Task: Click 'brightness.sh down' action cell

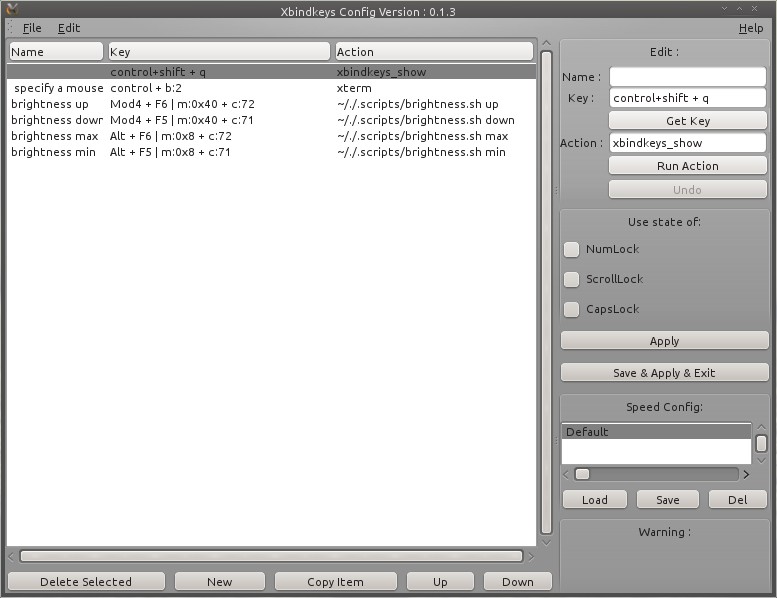Action: tap(426, 120)
